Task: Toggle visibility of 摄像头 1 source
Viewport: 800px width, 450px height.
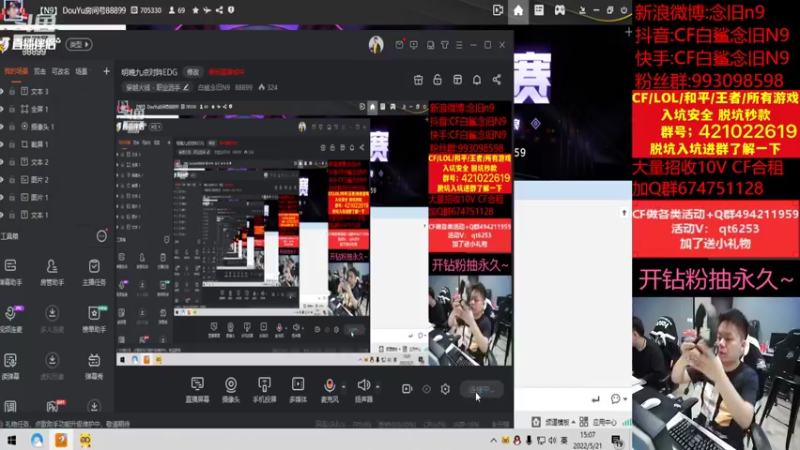Action: point(2,127)
